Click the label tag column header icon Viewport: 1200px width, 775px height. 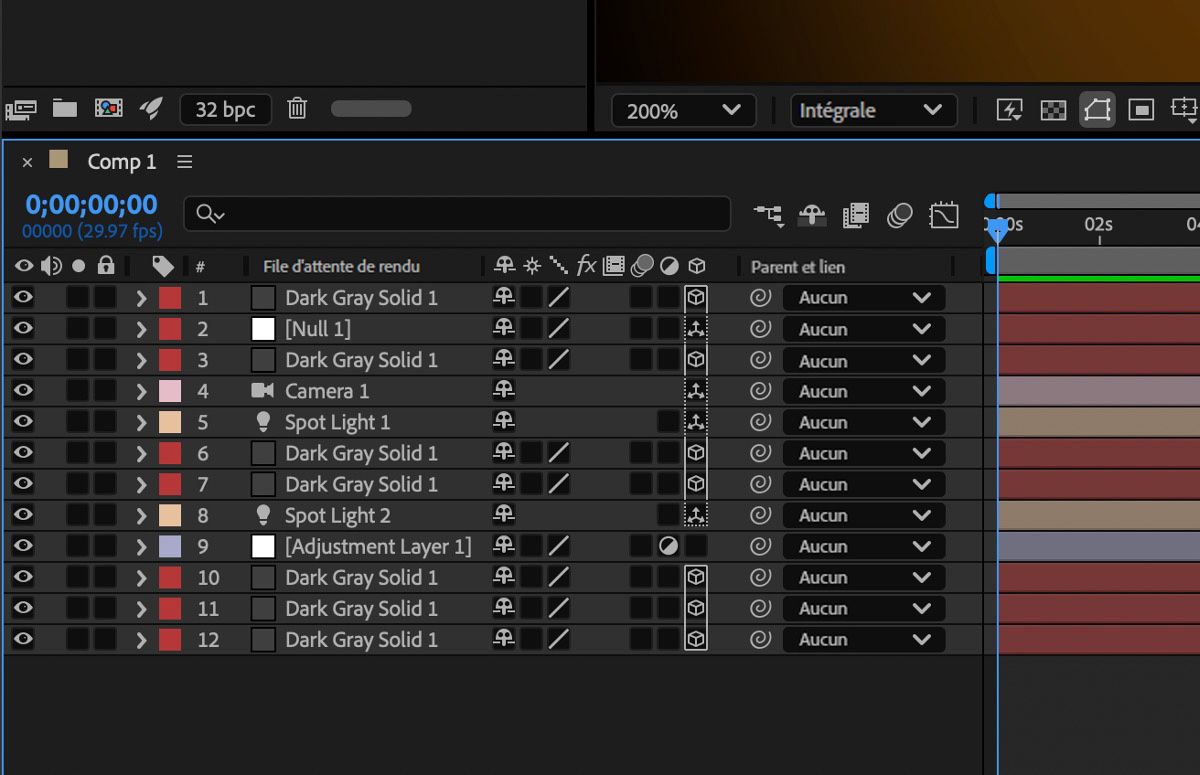[x=163, y=266]
